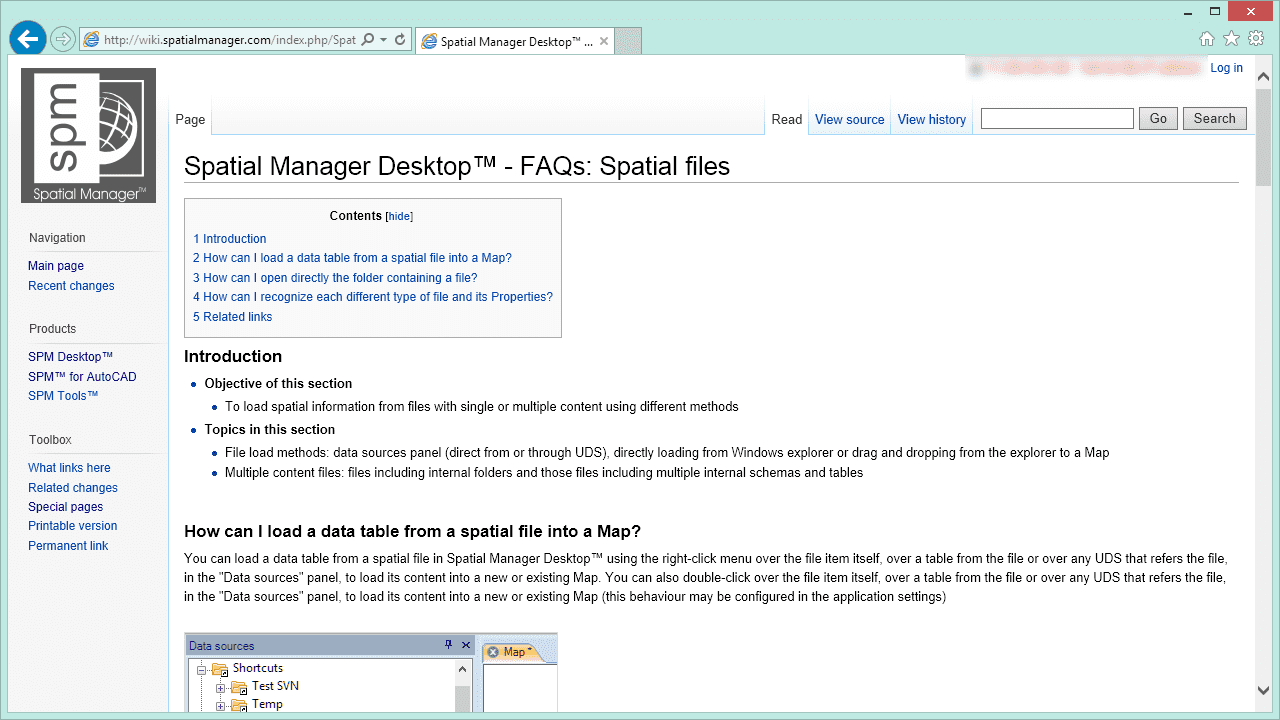Click the 'Products' sidebar heading

[x=52, y=329]
